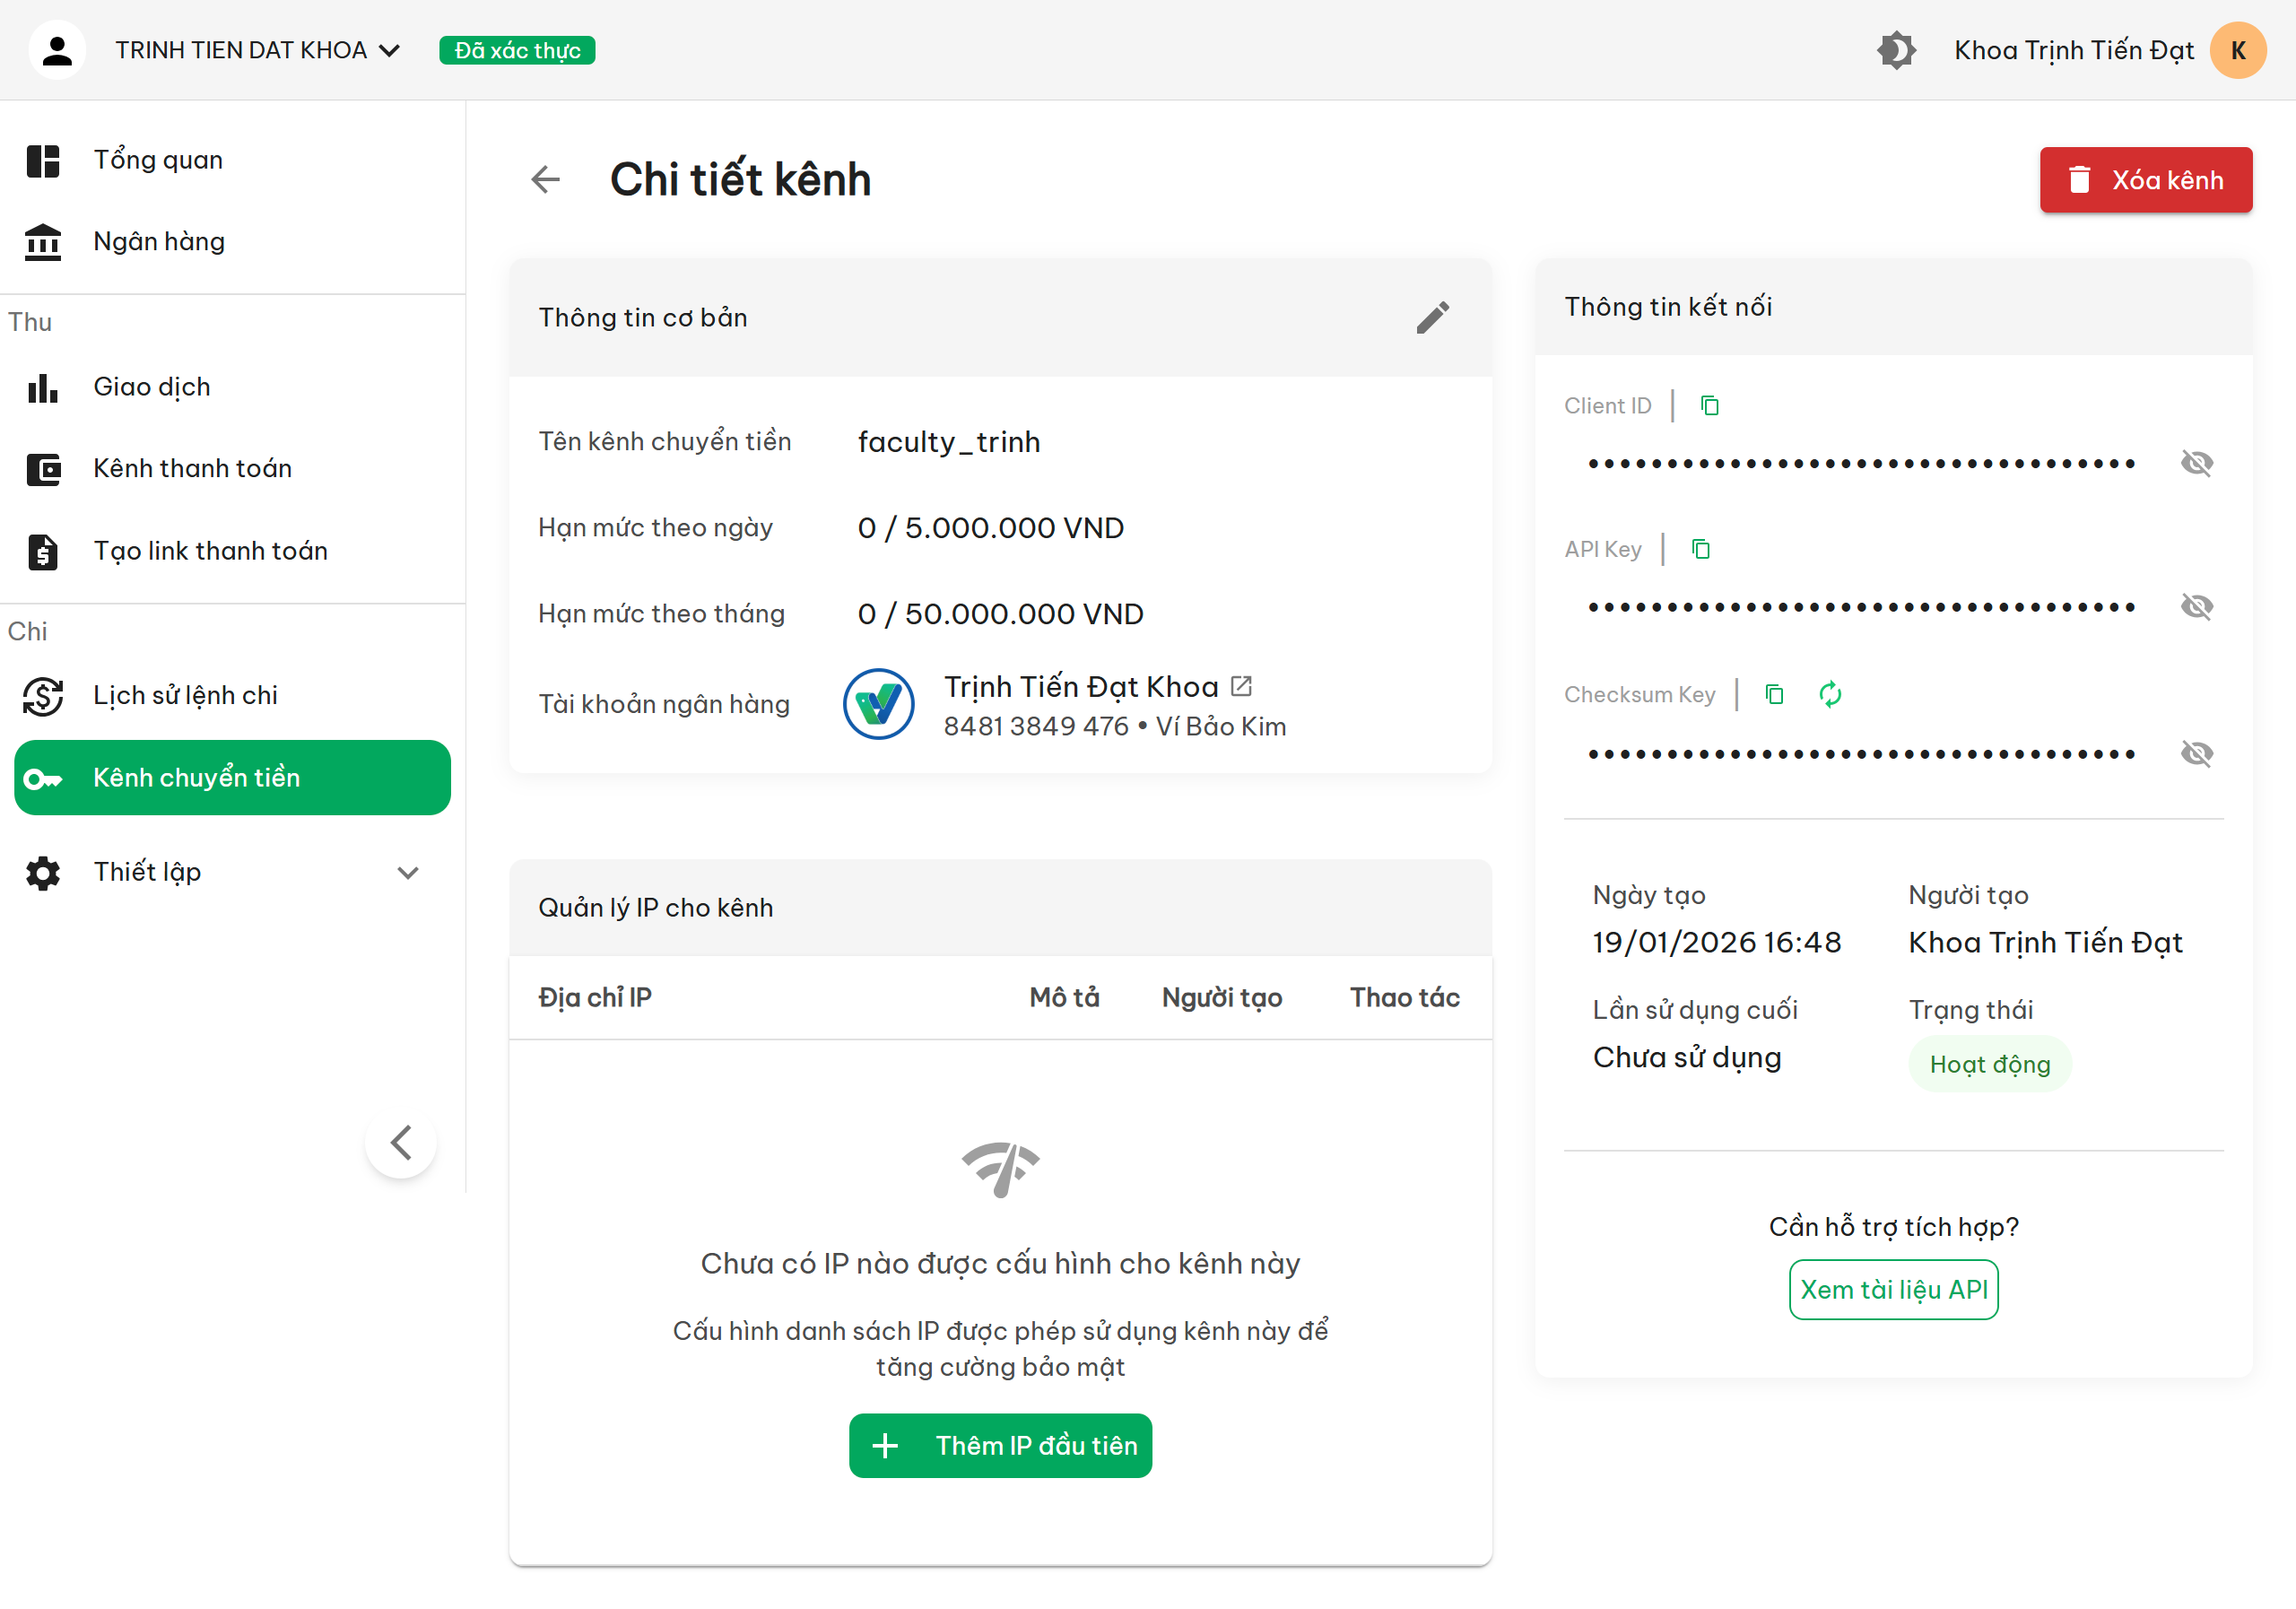Switch to Giao dịch section

pos(152,387)
